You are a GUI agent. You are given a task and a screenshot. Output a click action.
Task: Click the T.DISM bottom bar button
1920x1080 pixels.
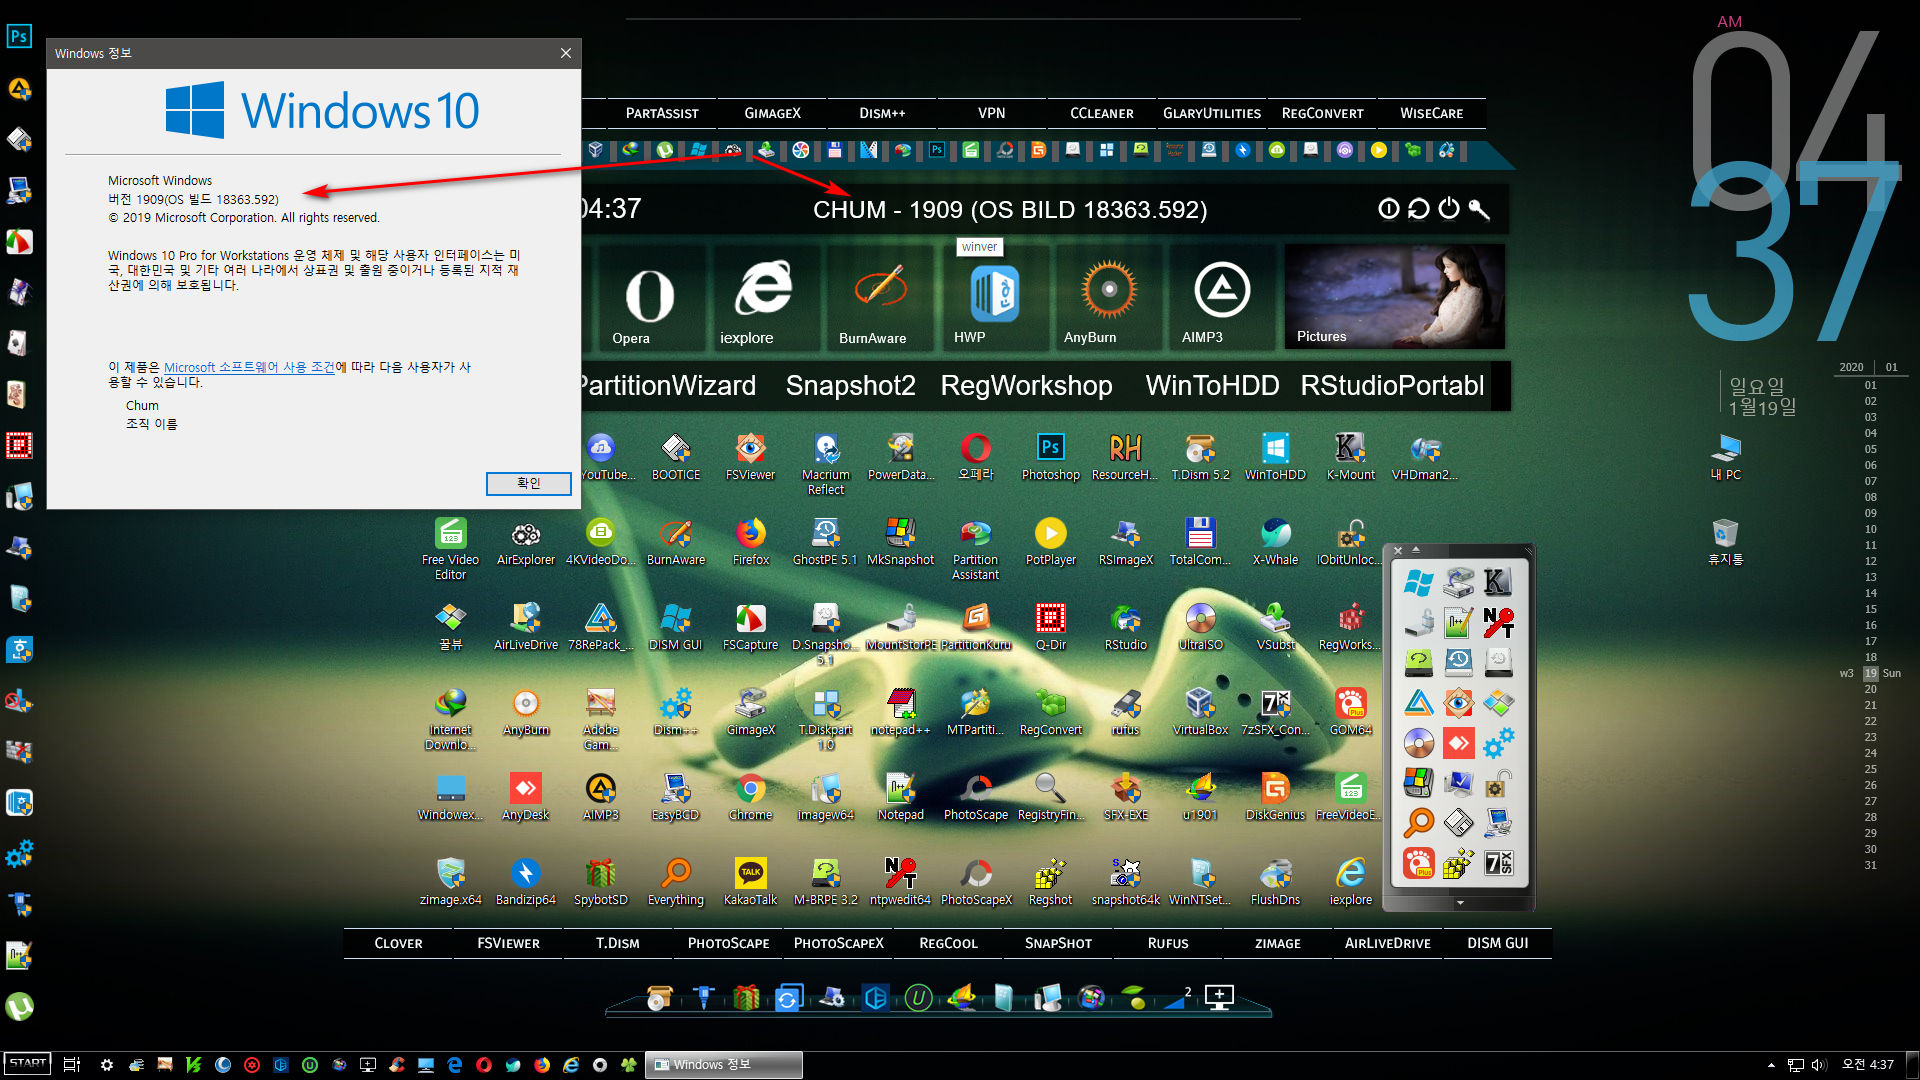[618, 943]
